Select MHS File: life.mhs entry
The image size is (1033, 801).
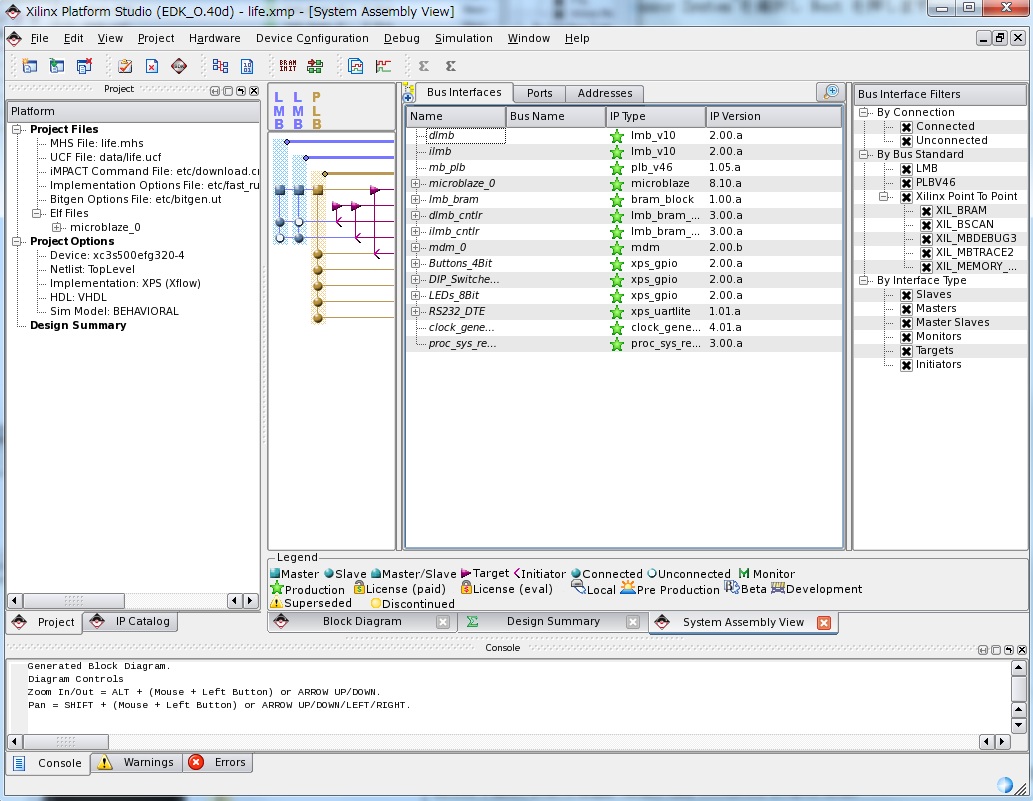click(x=96, y=143)
